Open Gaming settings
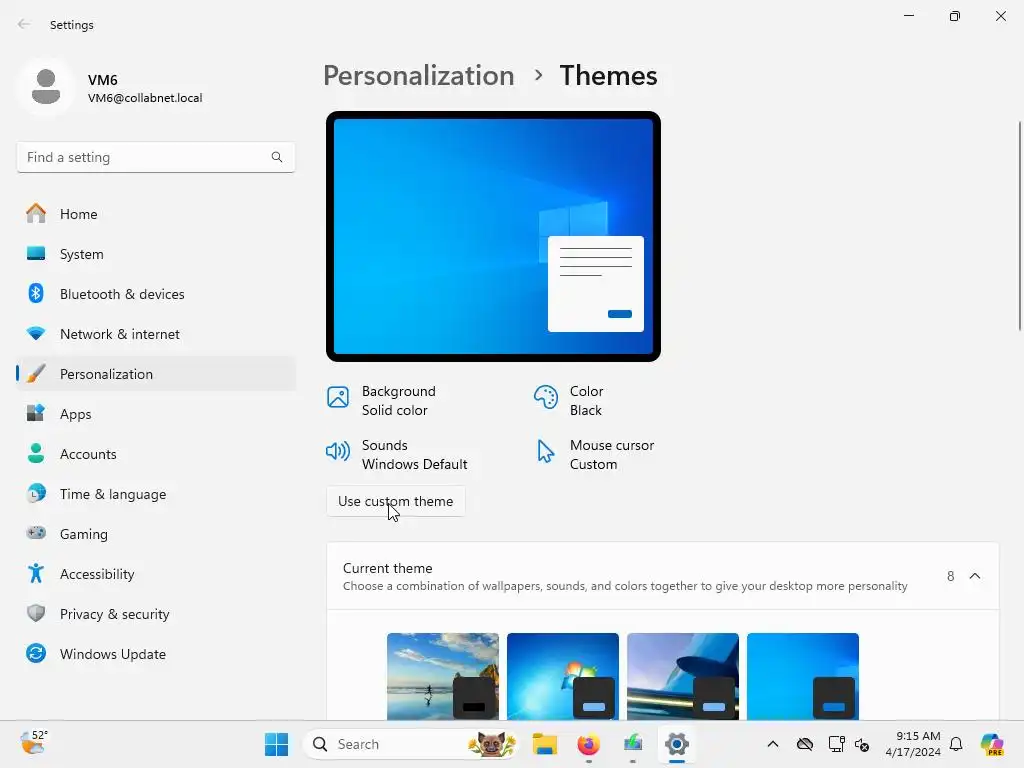The height and width of the screenshot is (768, 1024). [155, 534]
